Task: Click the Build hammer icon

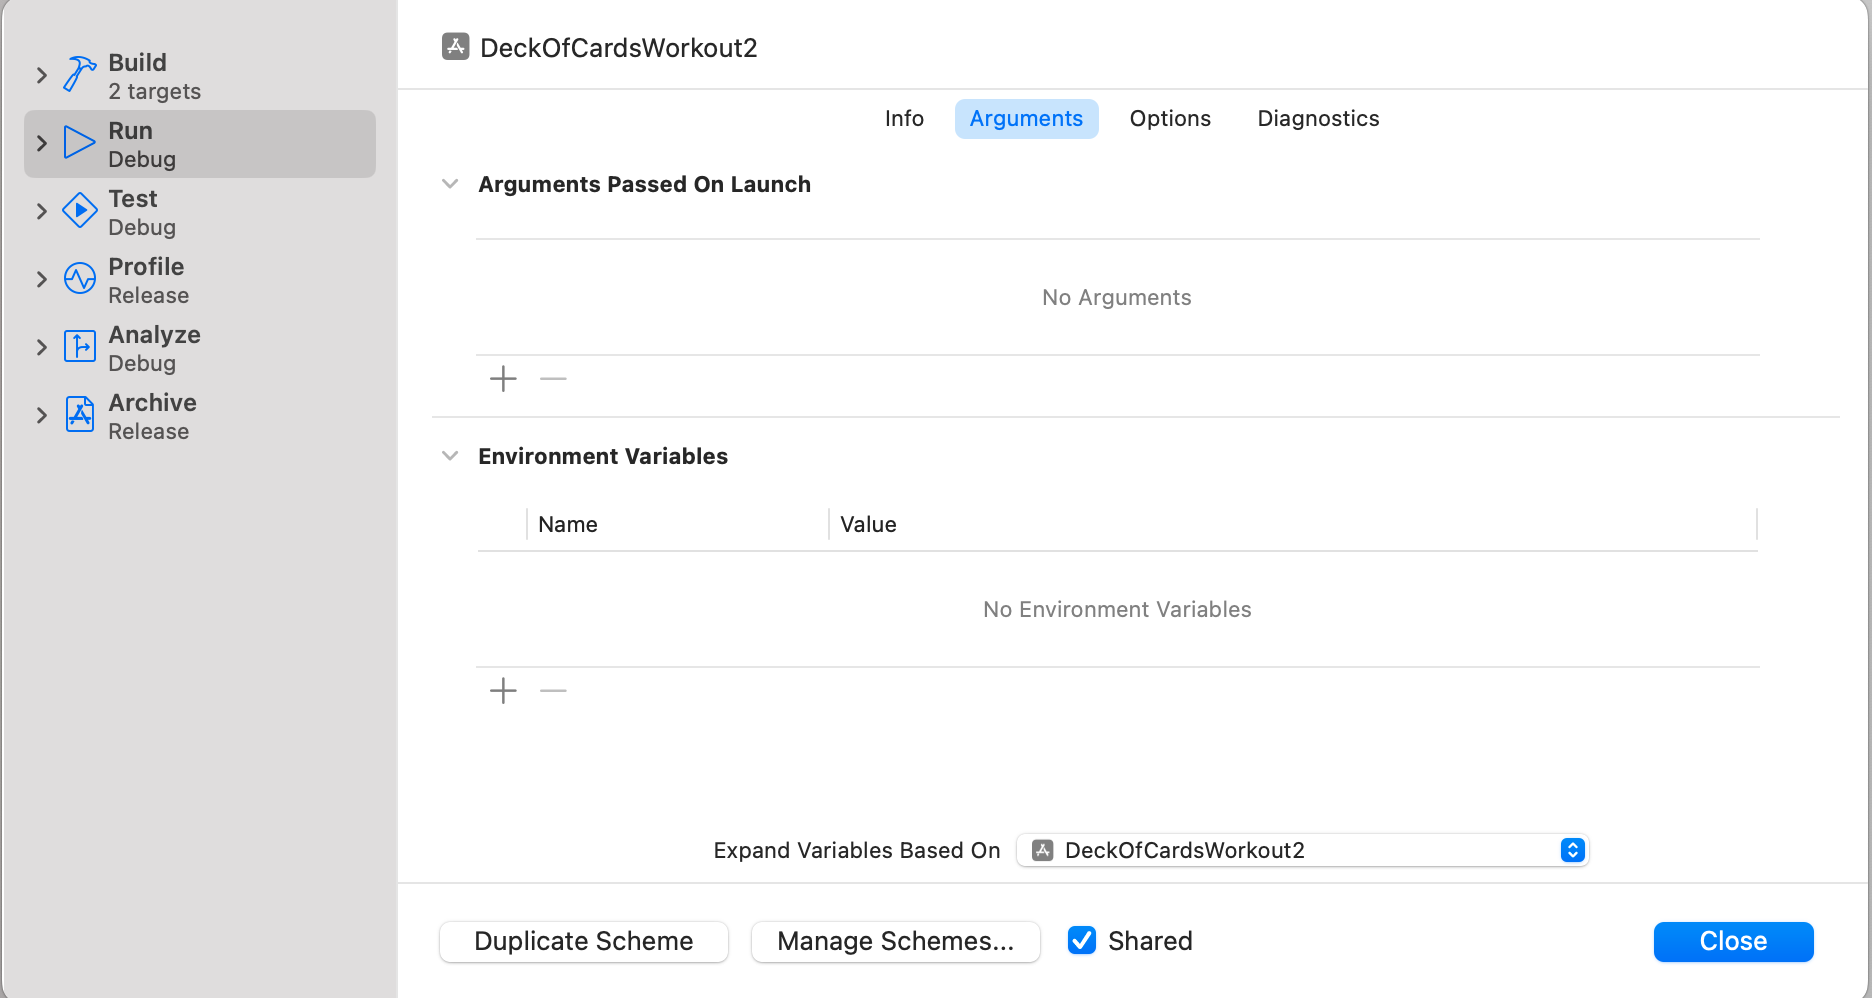Action: click(80, 75)
